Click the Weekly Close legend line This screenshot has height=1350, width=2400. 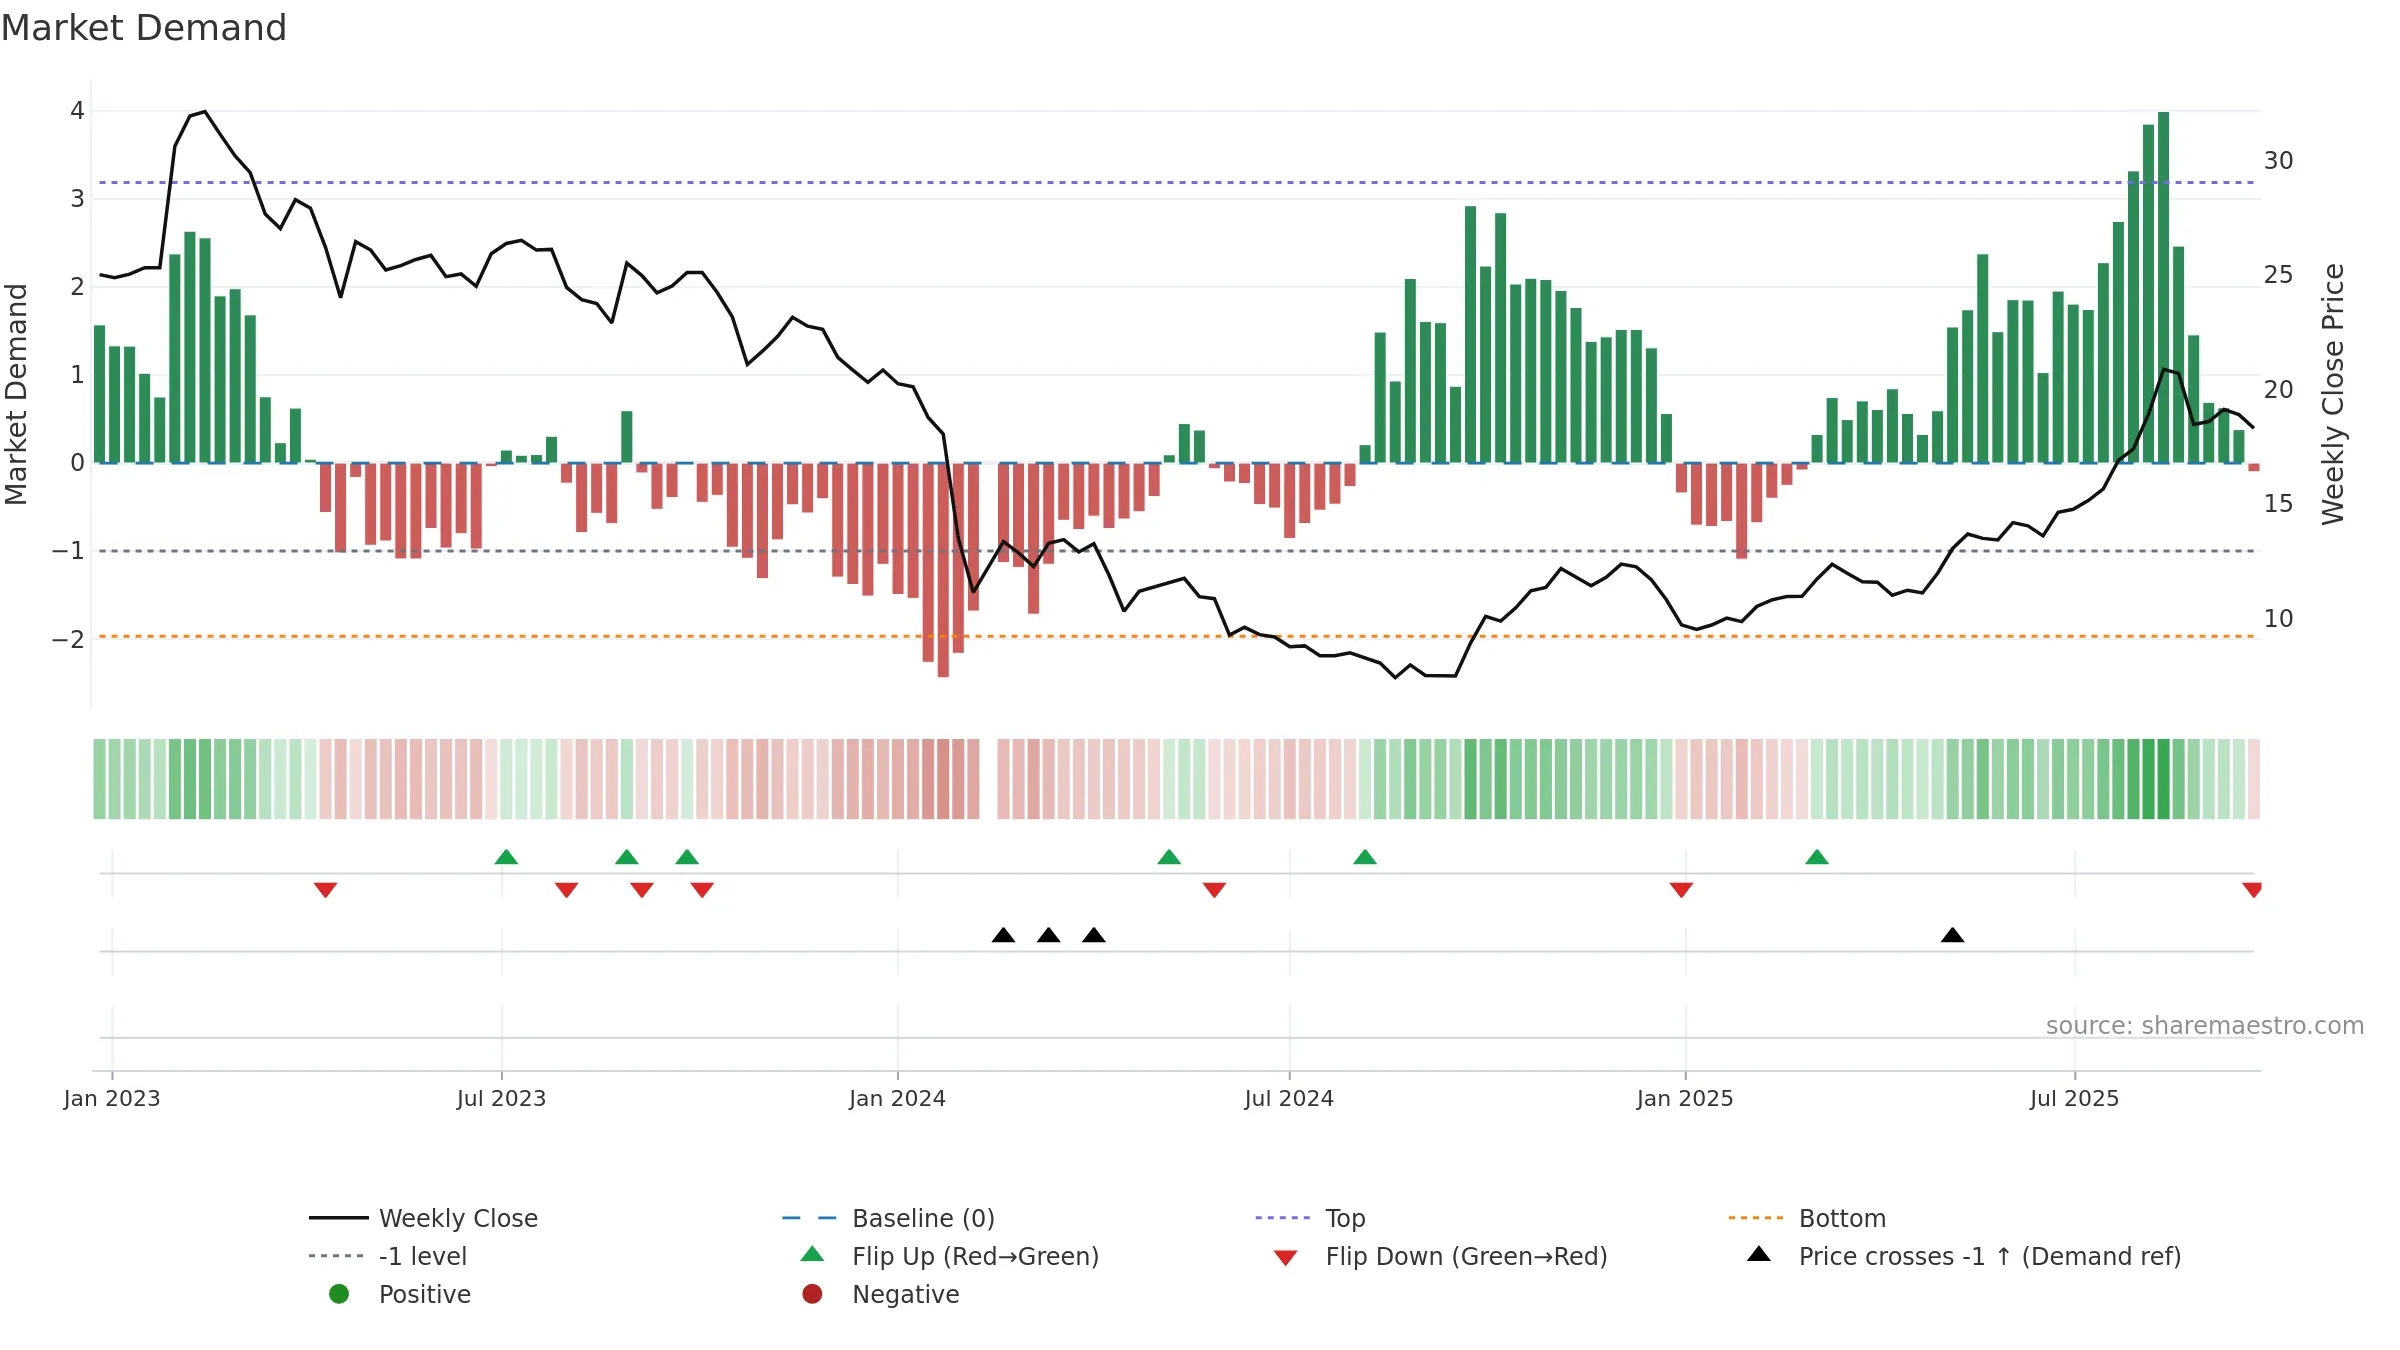pyautogui.click(x=338, y=1218)
